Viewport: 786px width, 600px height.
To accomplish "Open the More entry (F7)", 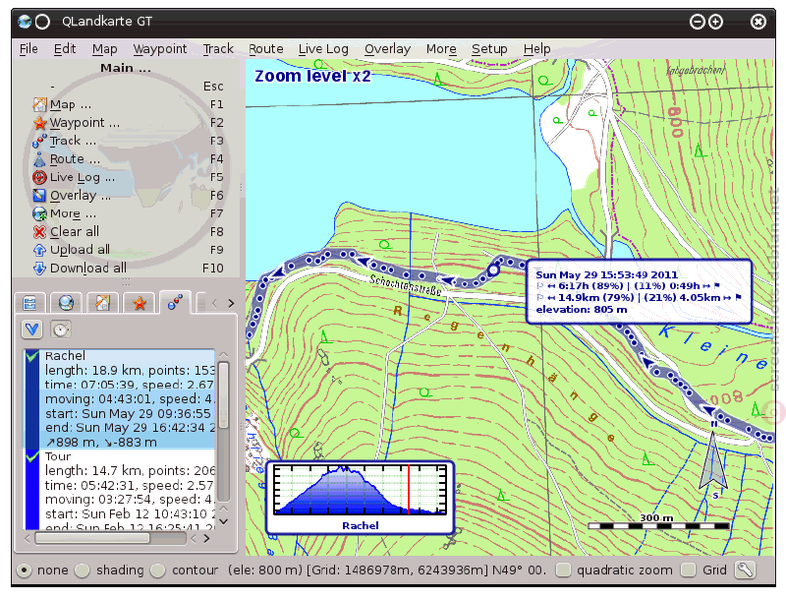I will [x=128, y=214].
